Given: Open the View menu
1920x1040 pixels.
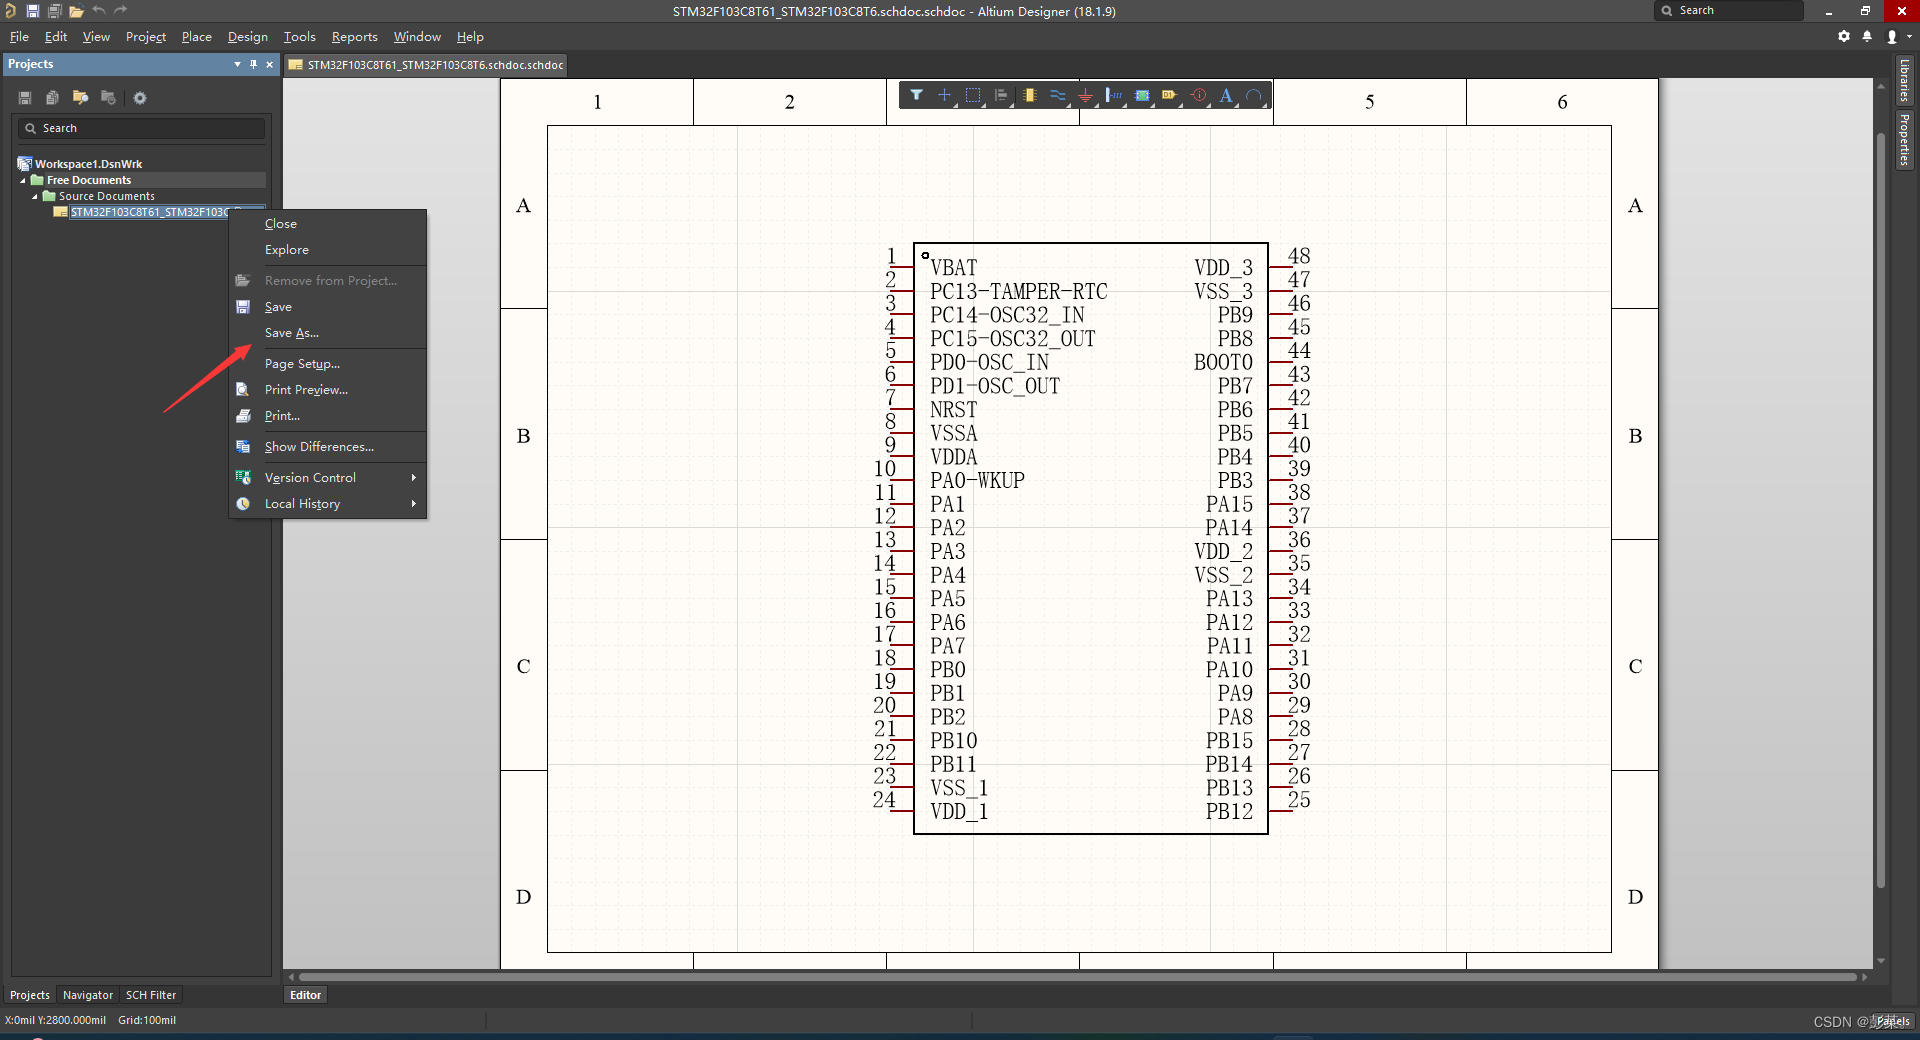Looking at the screenshot, I should (x=96, y=37).
